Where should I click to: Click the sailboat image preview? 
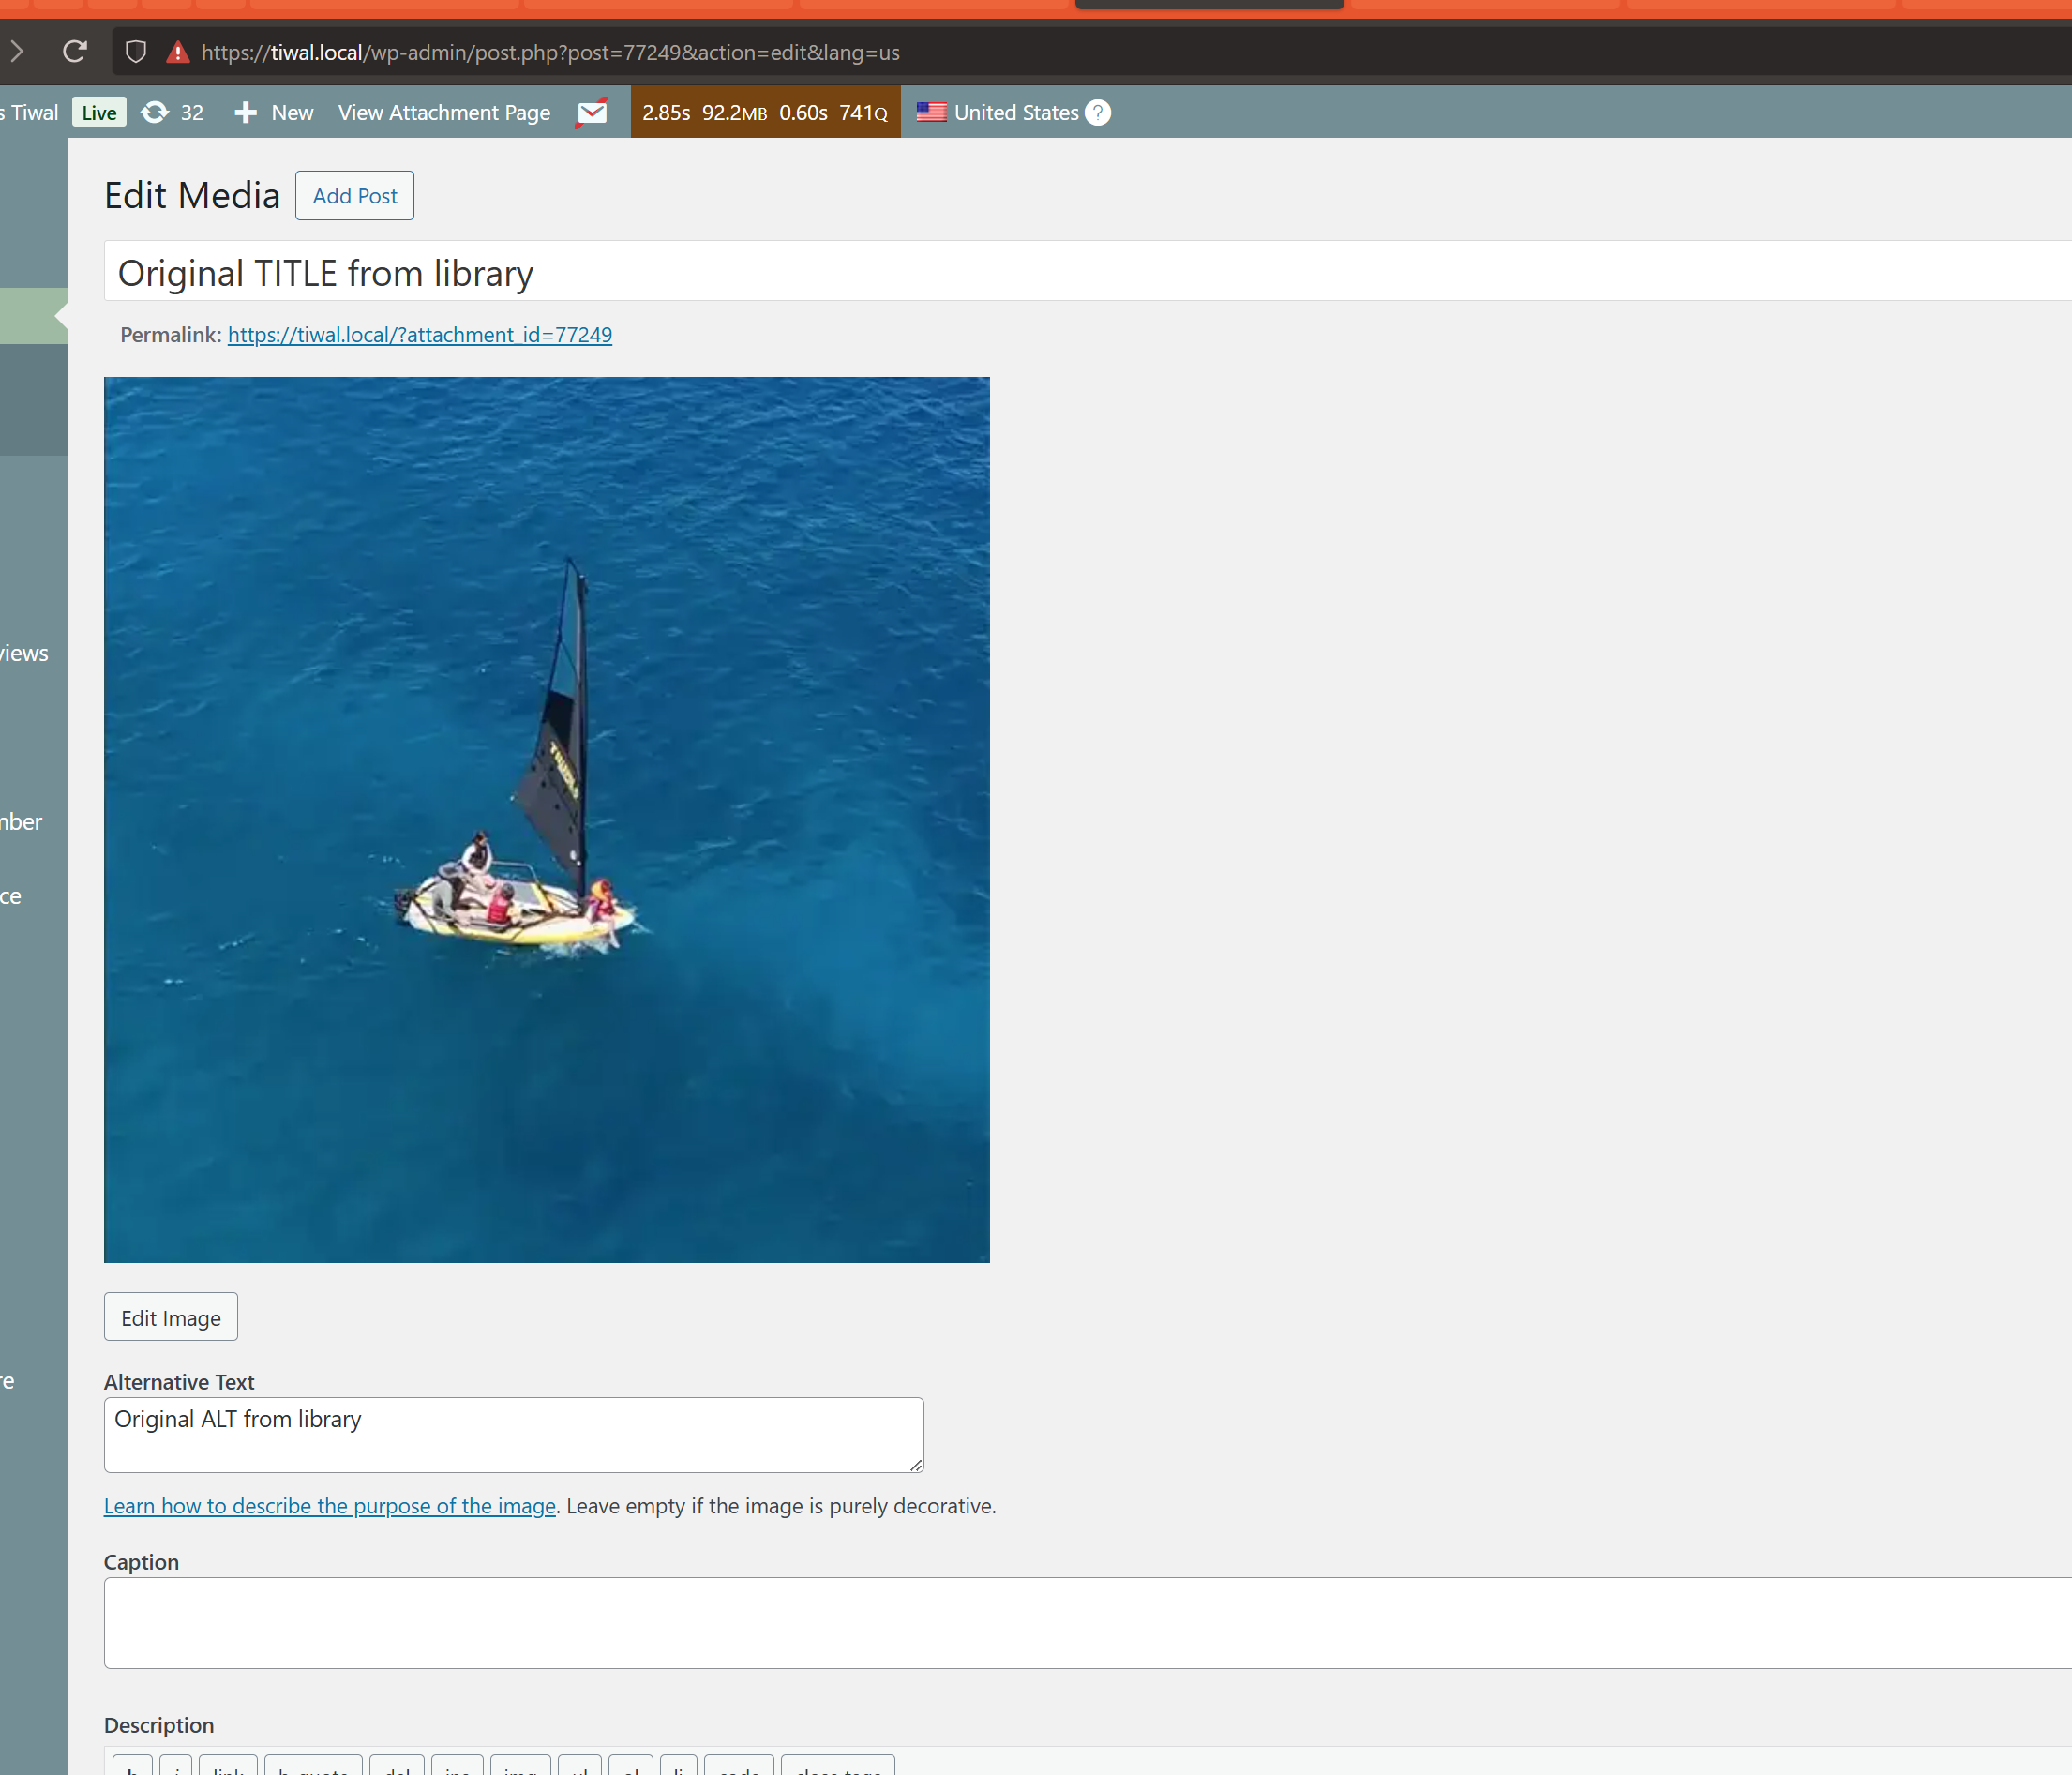point(547,819)
